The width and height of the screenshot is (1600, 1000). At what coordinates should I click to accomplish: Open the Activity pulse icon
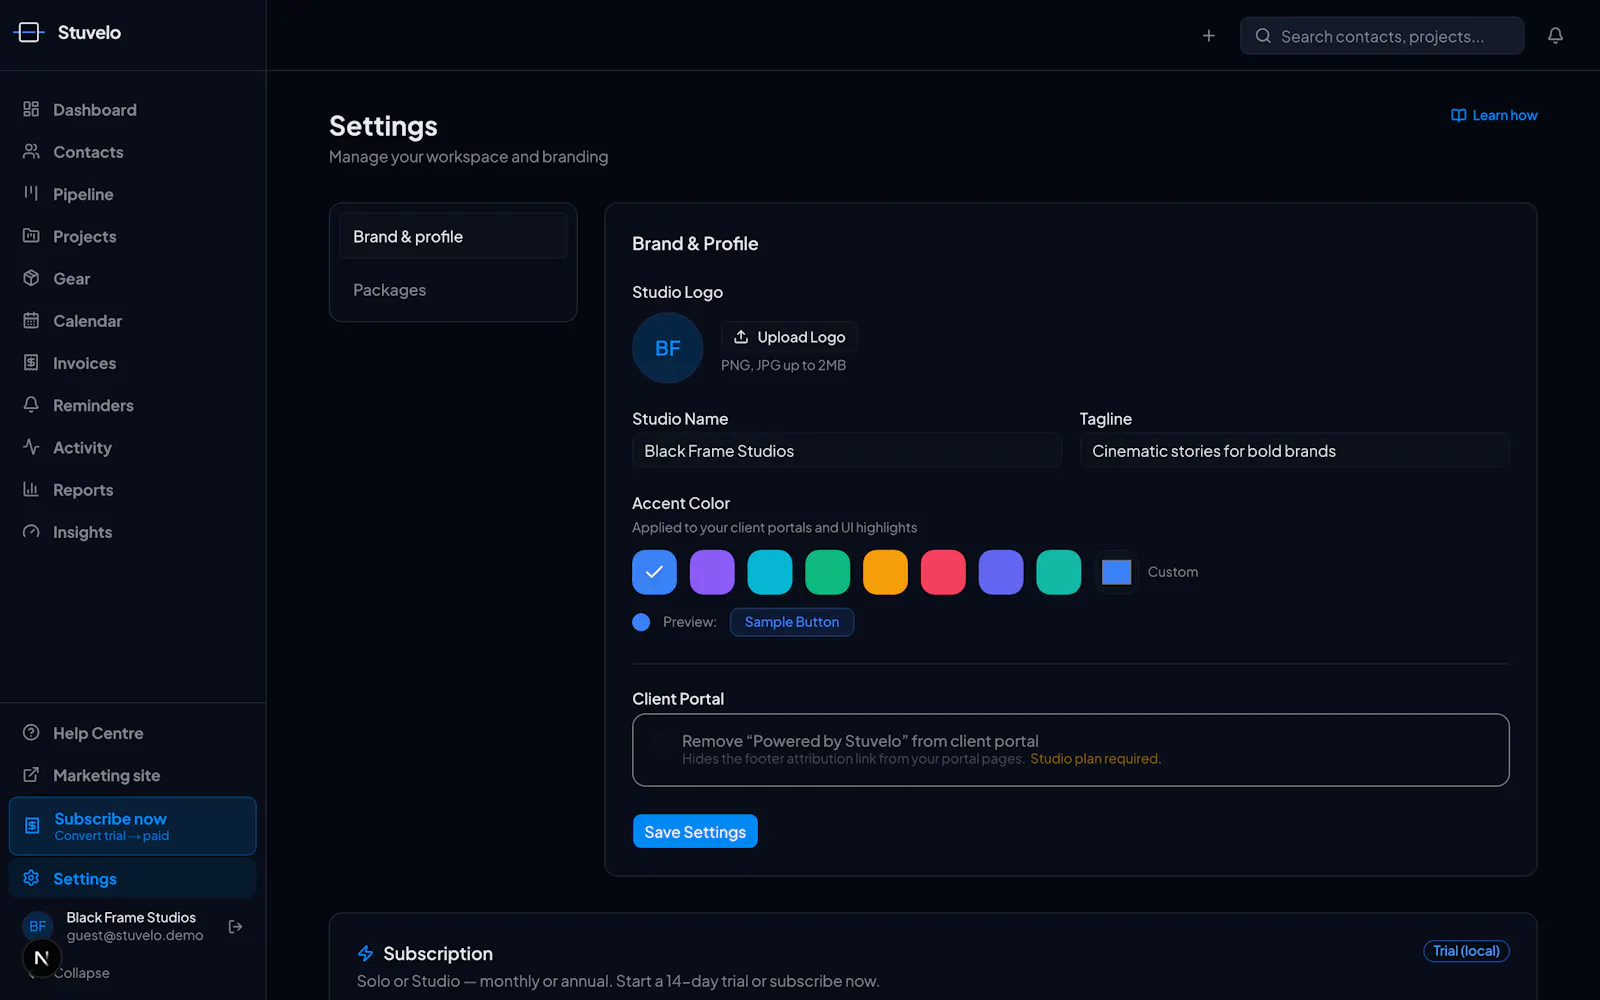pos(31,447)
